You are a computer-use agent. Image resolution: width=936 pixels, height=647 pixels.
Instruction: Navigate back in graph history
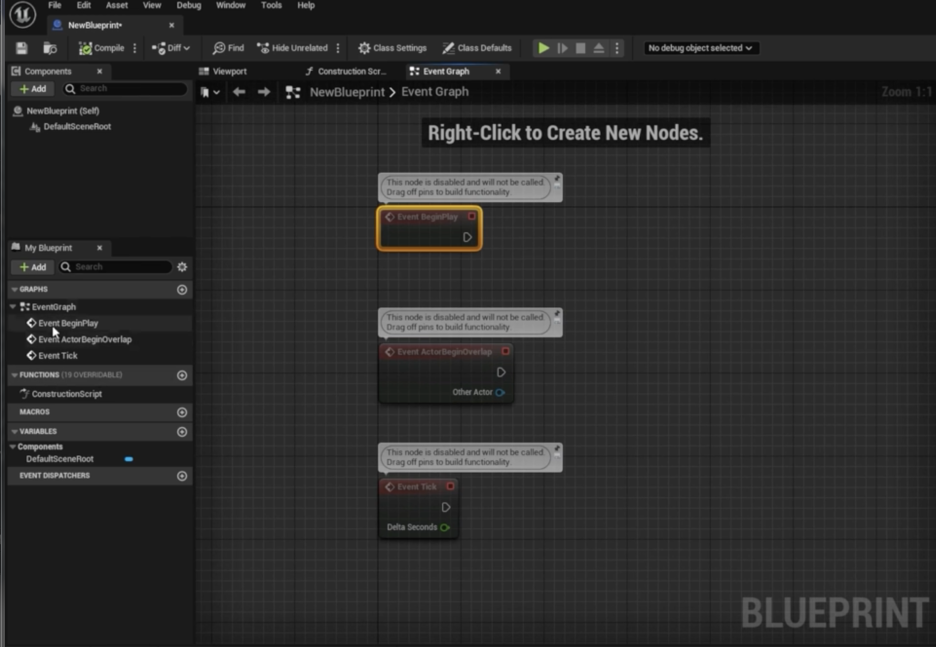(239, 92)
